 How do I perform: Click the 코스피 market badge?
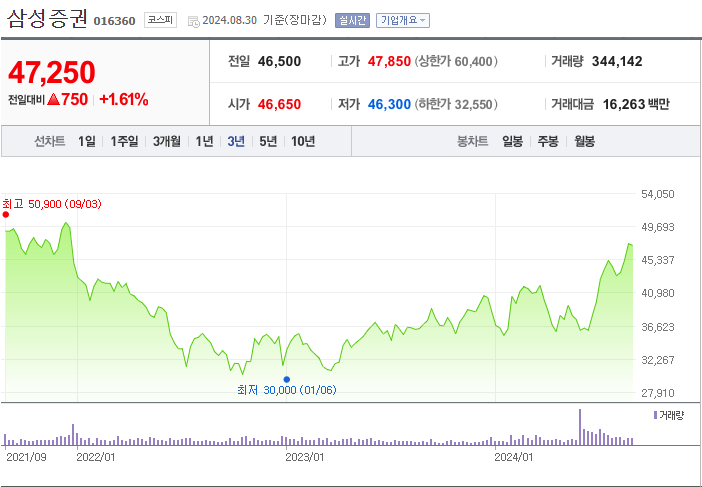(160, 20)
